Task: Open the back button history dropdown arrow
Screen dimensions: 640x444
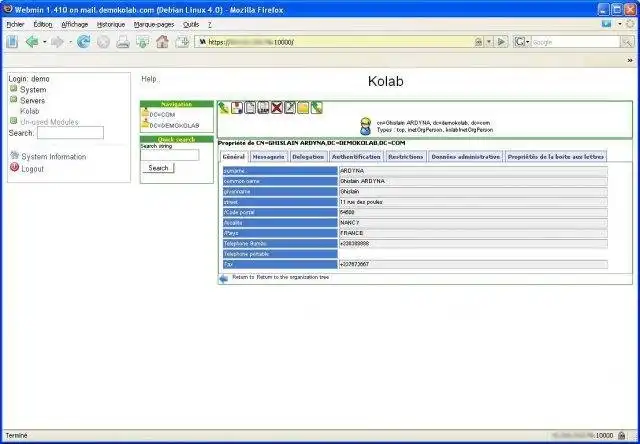Action: point(44,42)
